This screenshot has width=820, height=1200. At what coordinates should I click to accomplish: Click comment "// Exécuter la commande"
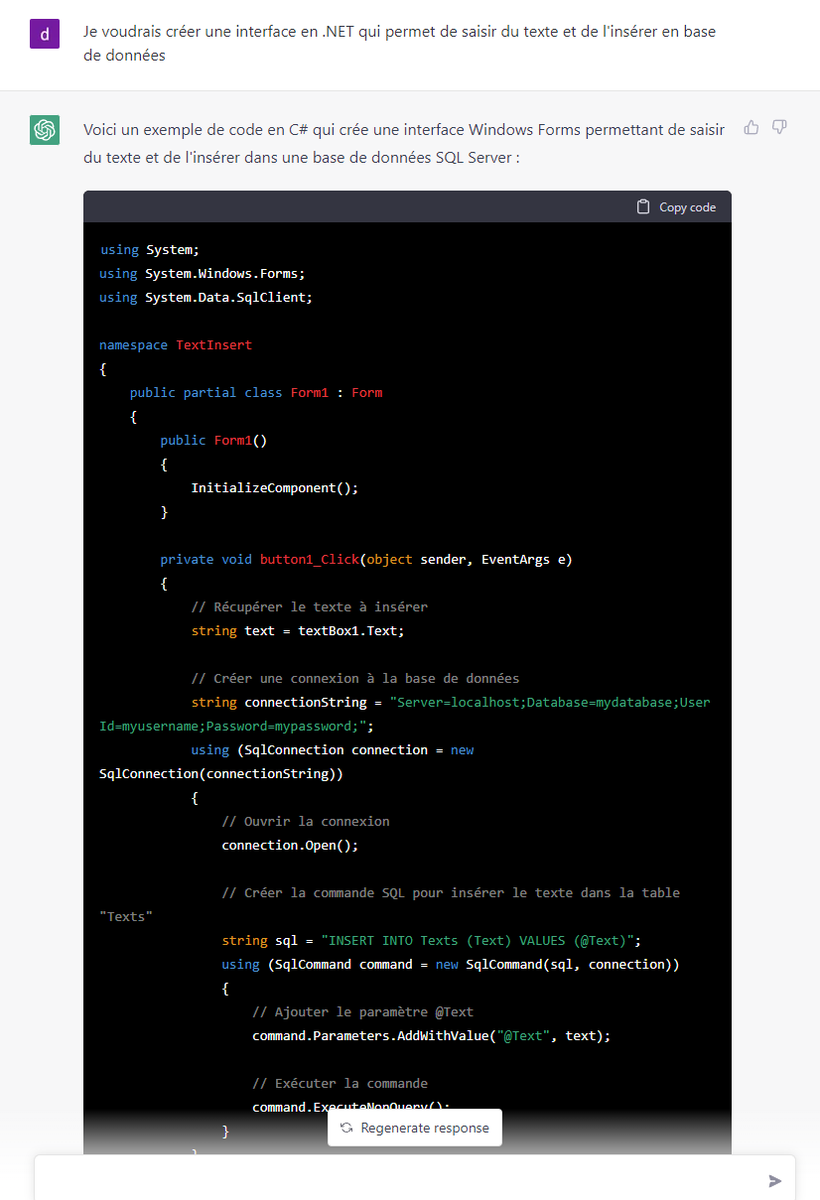click(x=340, y=1084)
